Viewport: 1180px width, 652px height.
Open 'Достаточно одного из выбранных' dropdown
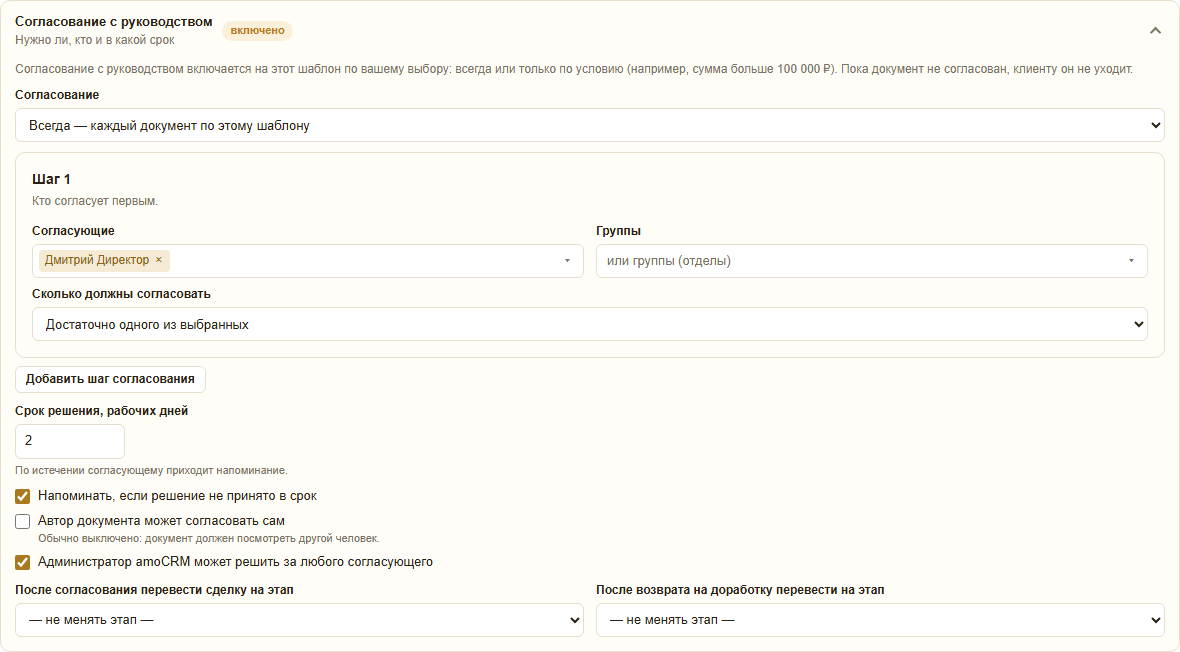tap(590, 324)
